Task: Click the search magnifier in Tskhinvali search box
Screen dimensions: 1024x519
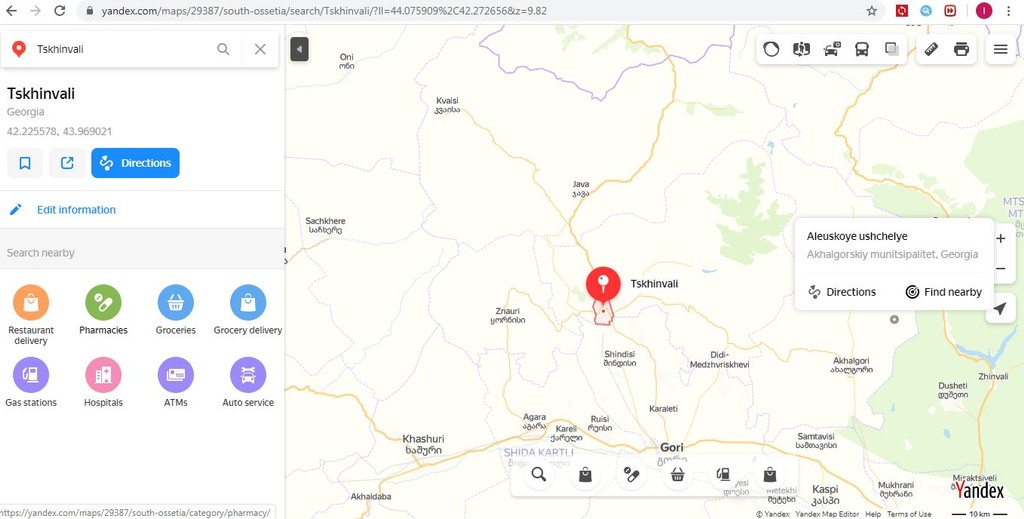Action: coord(223,49)
